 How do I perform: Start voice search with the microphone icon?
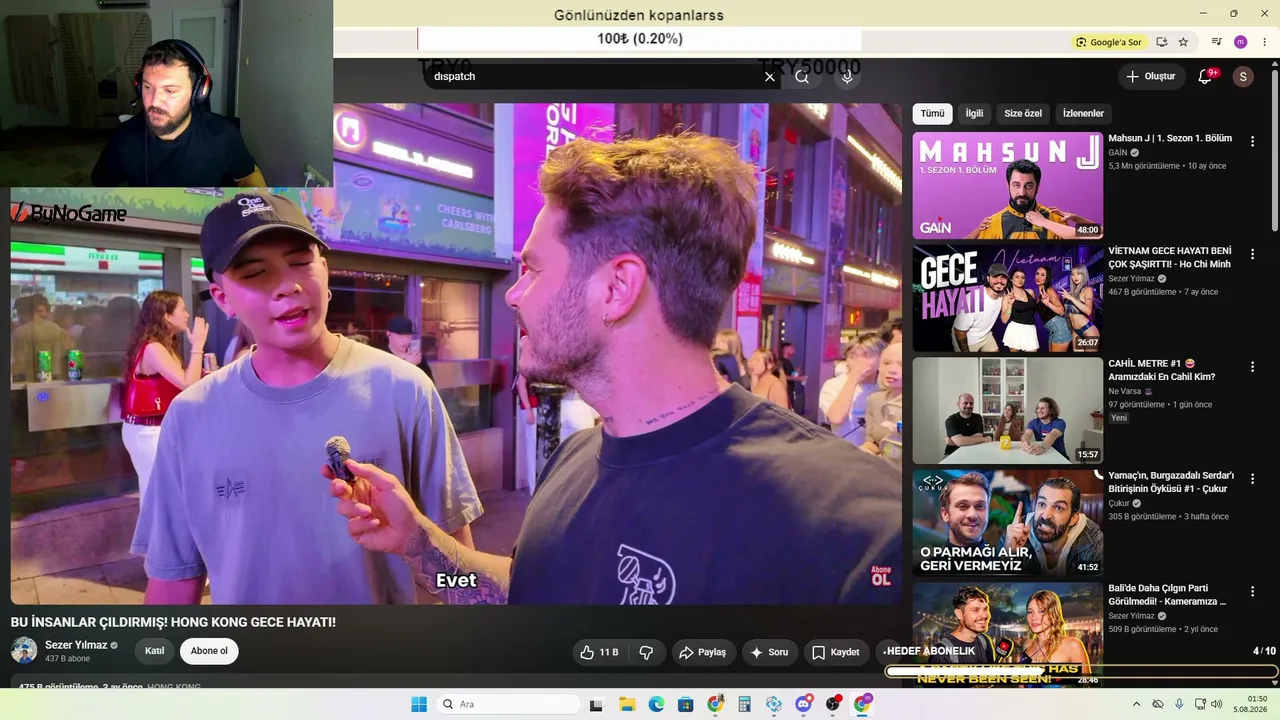click(847, 77)
